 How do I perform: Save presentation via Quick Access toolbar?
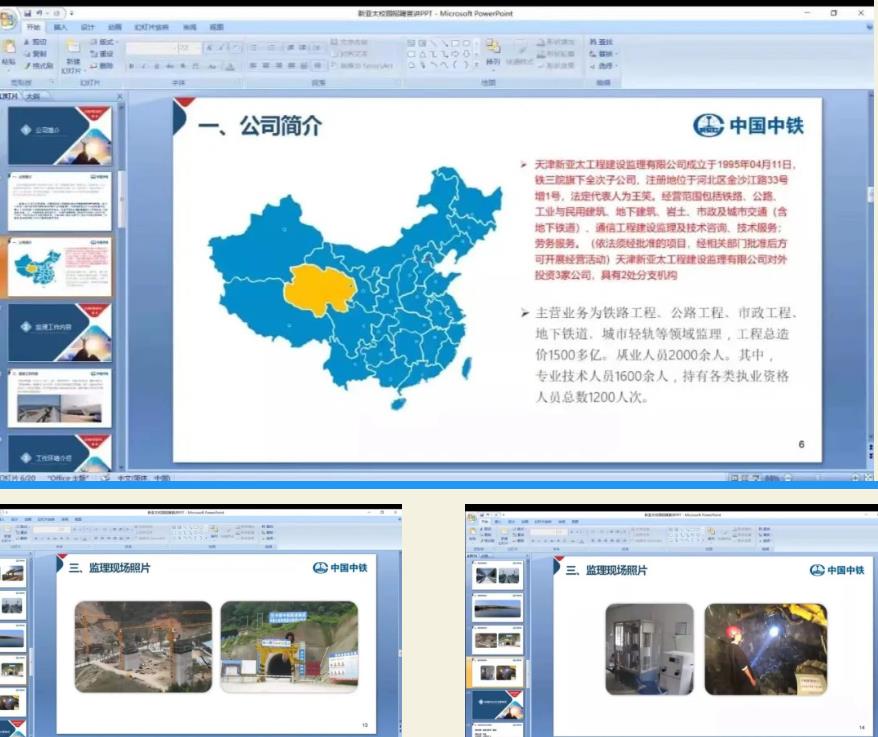pos(27,13)
